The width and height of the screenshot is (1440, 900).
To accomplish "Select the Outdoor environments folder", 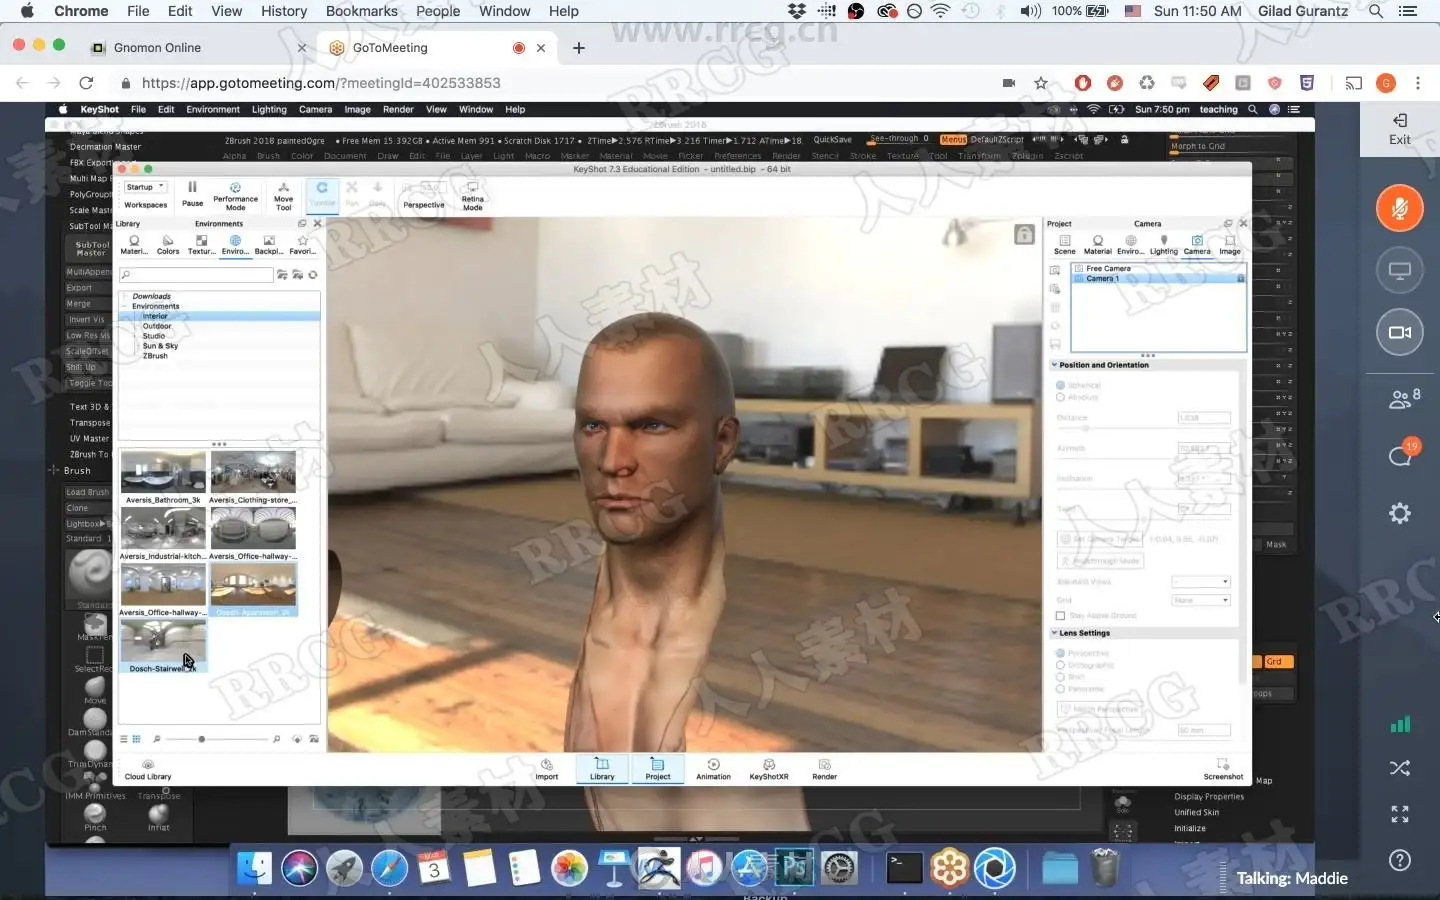I will point(157,326).
